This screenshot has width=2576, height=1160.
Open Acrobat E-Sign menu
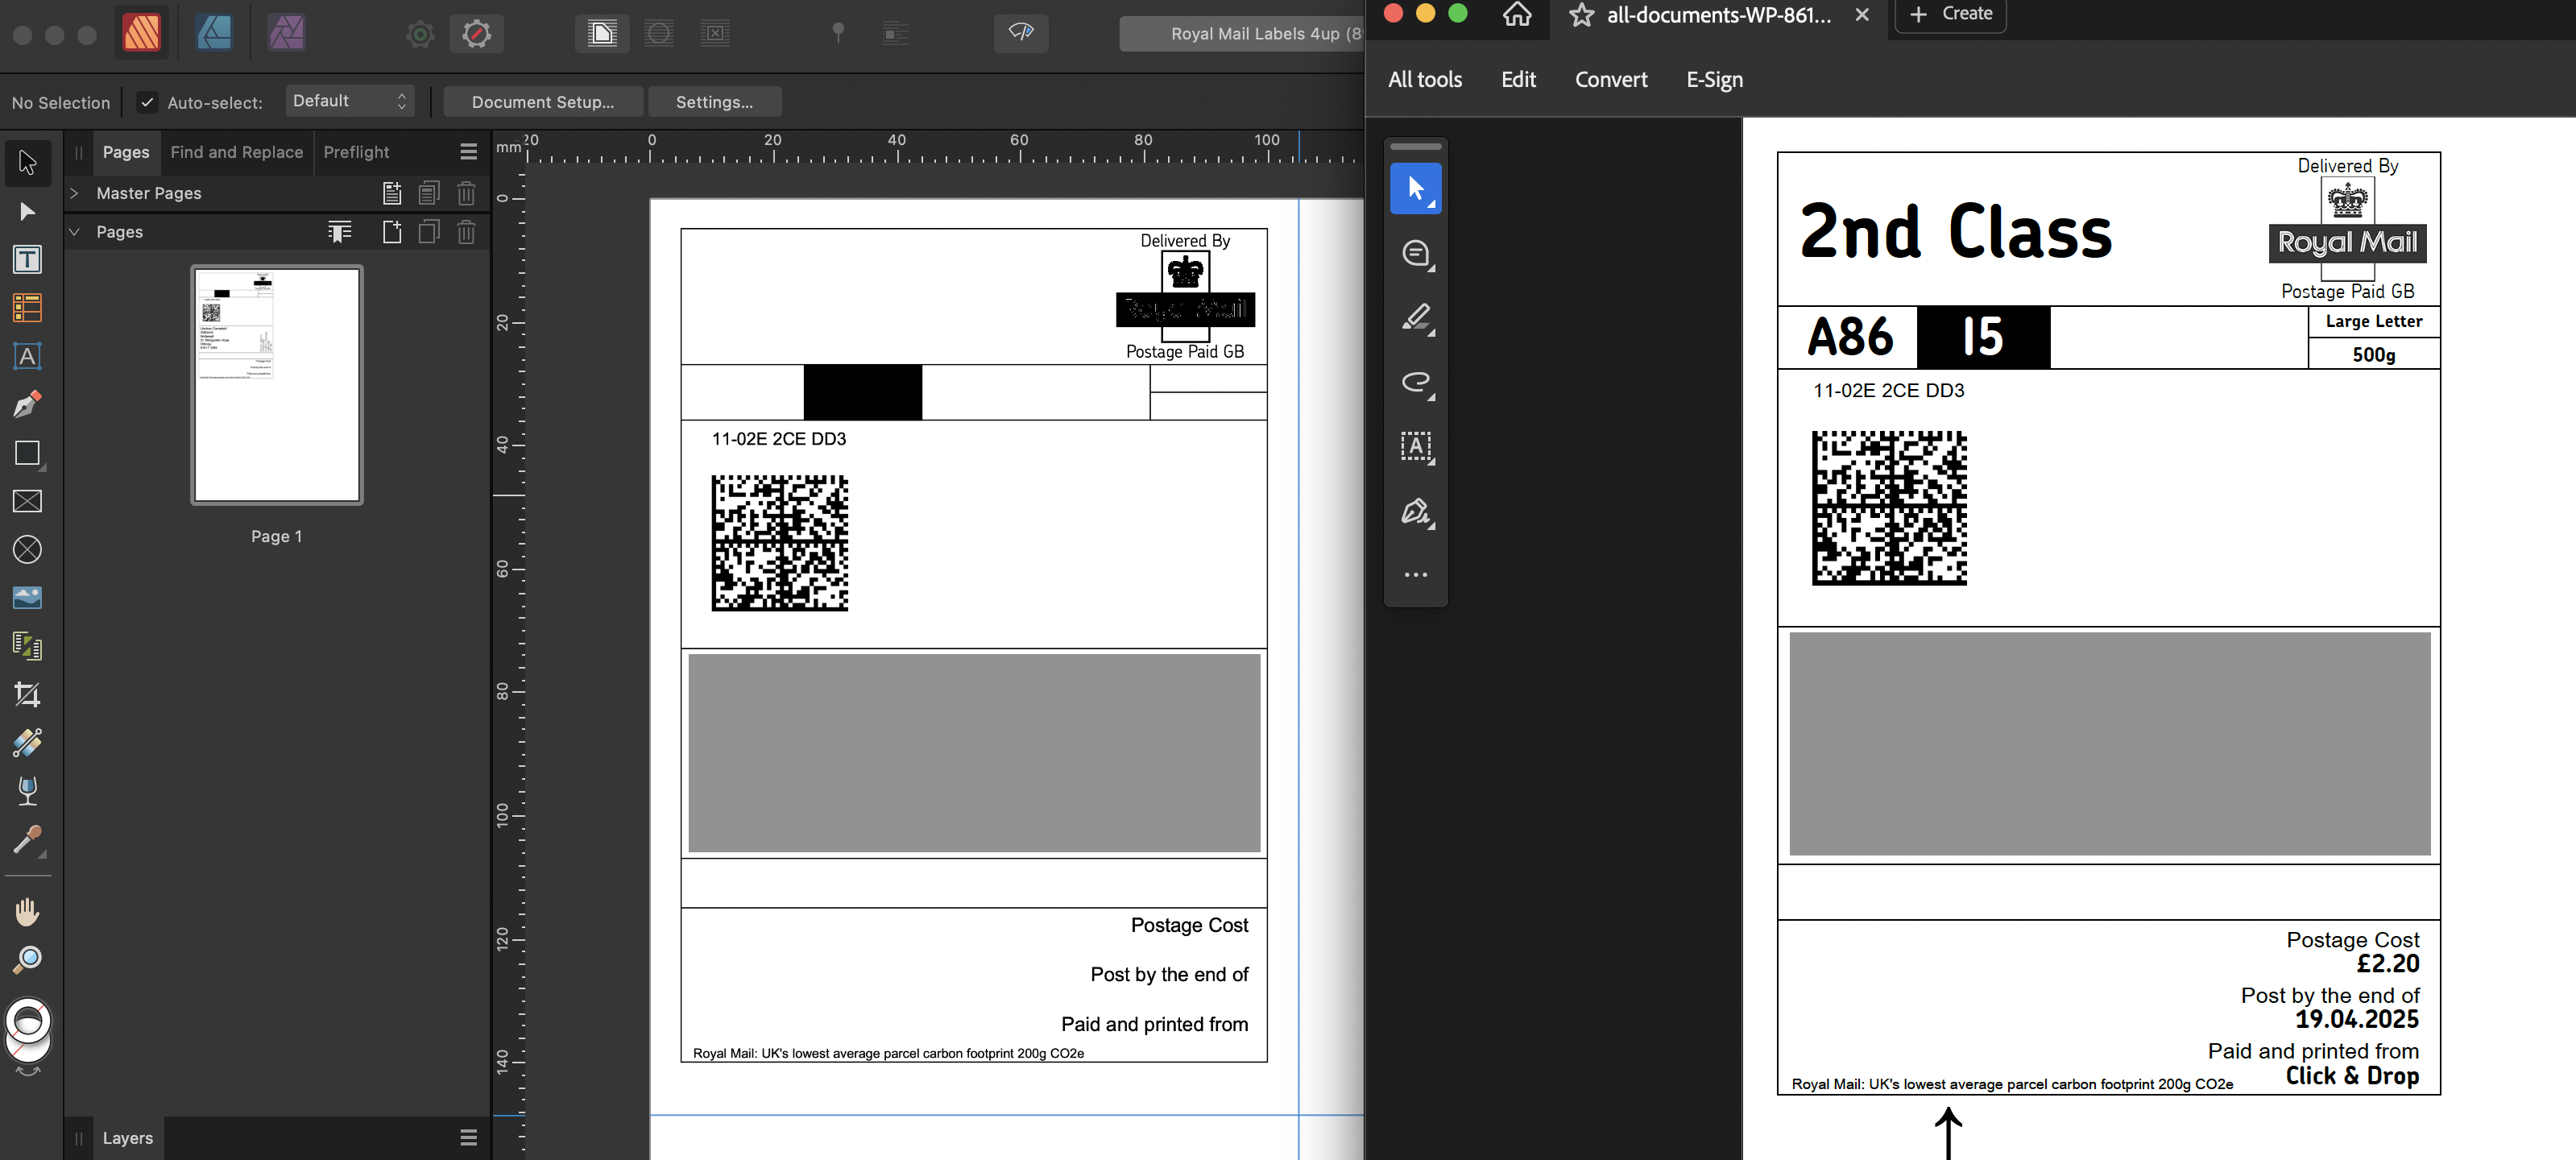pos(1714,79)
